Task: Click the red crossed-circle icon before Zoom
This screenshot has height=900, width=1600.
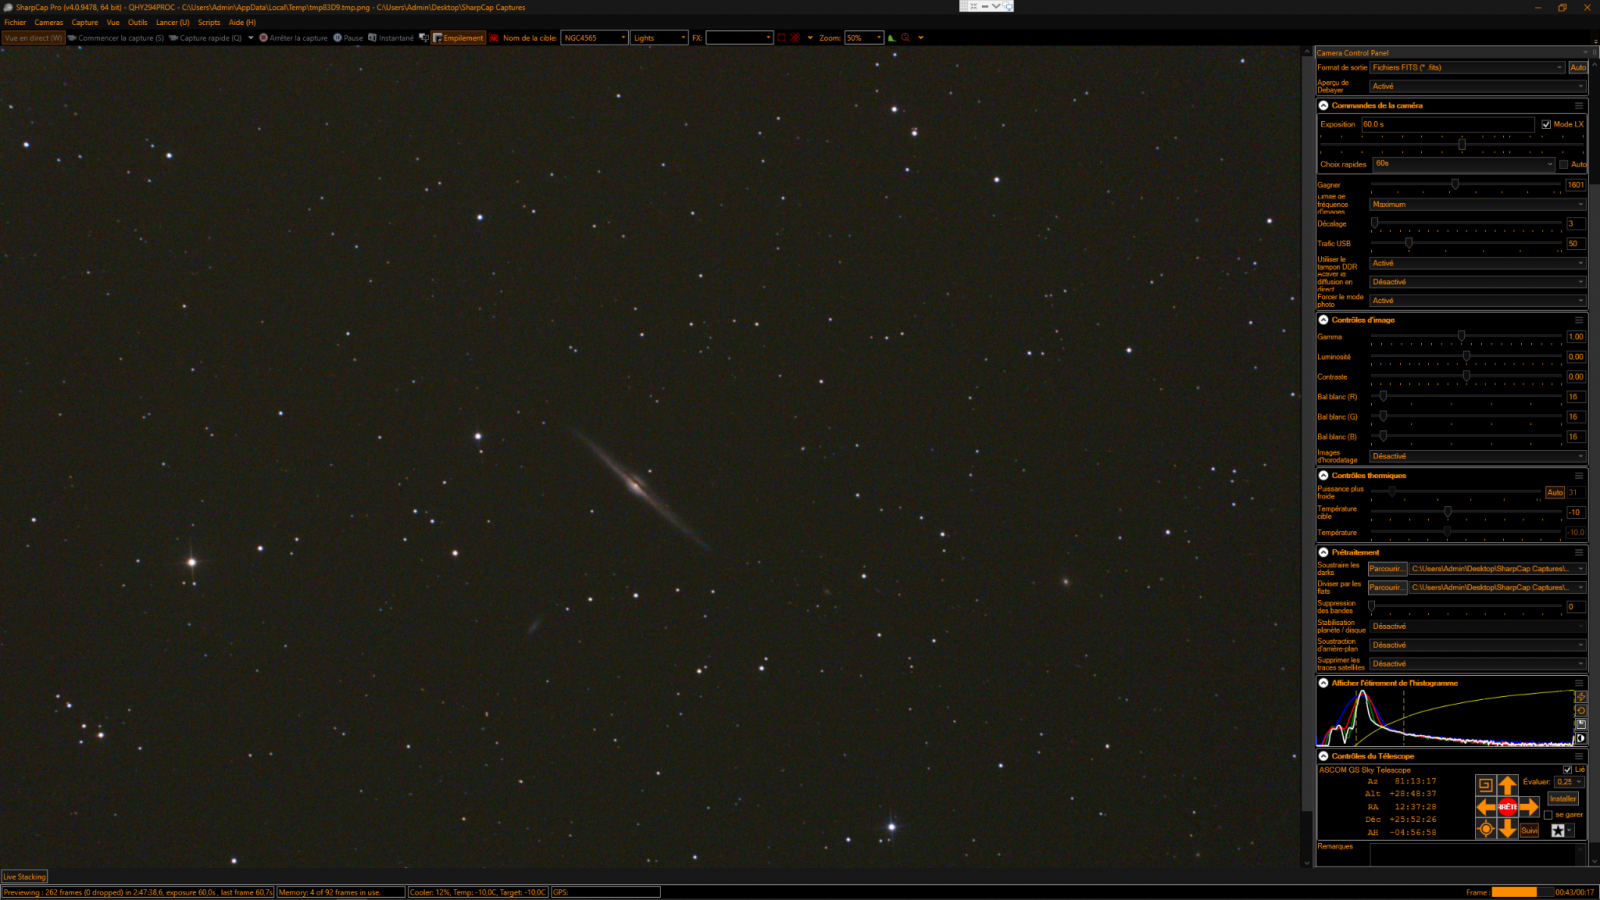Action: coord(796,38)
